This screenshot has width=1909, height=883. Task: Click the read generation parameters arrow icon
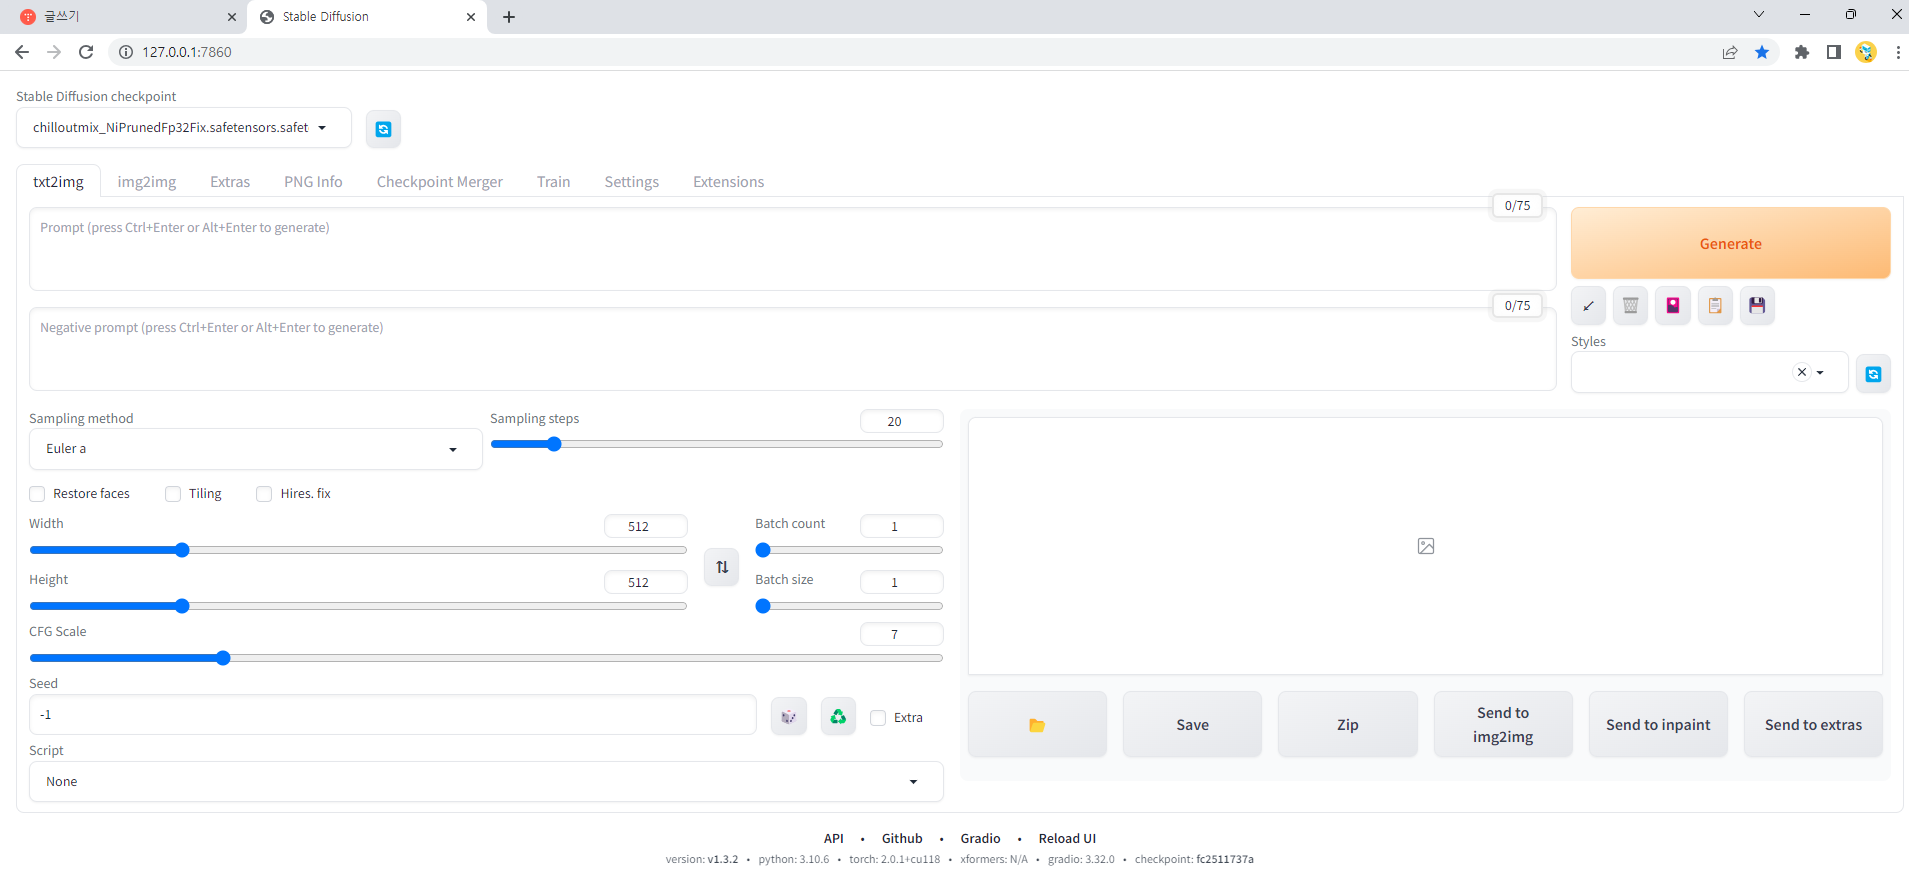click(1588, 306)
